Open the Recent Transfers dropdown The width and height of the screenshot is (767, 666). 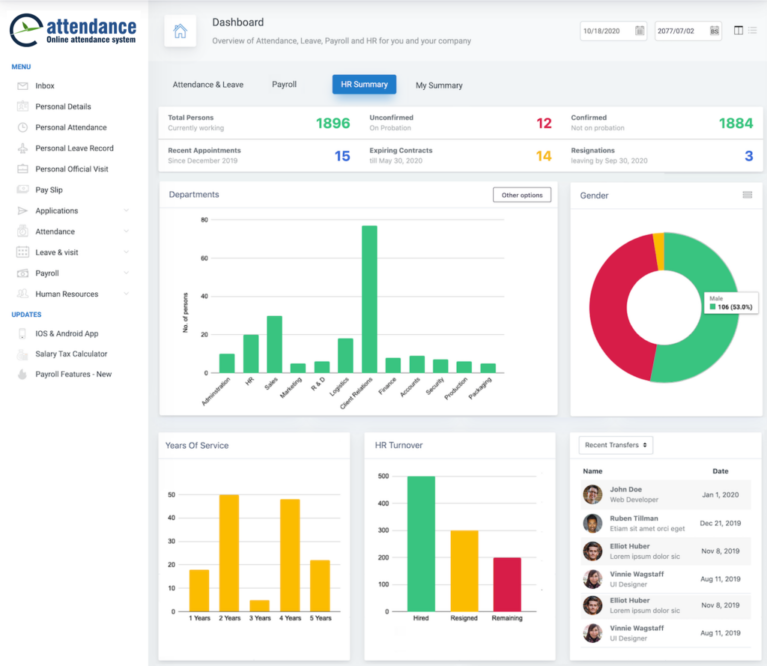tap(616, 445)
